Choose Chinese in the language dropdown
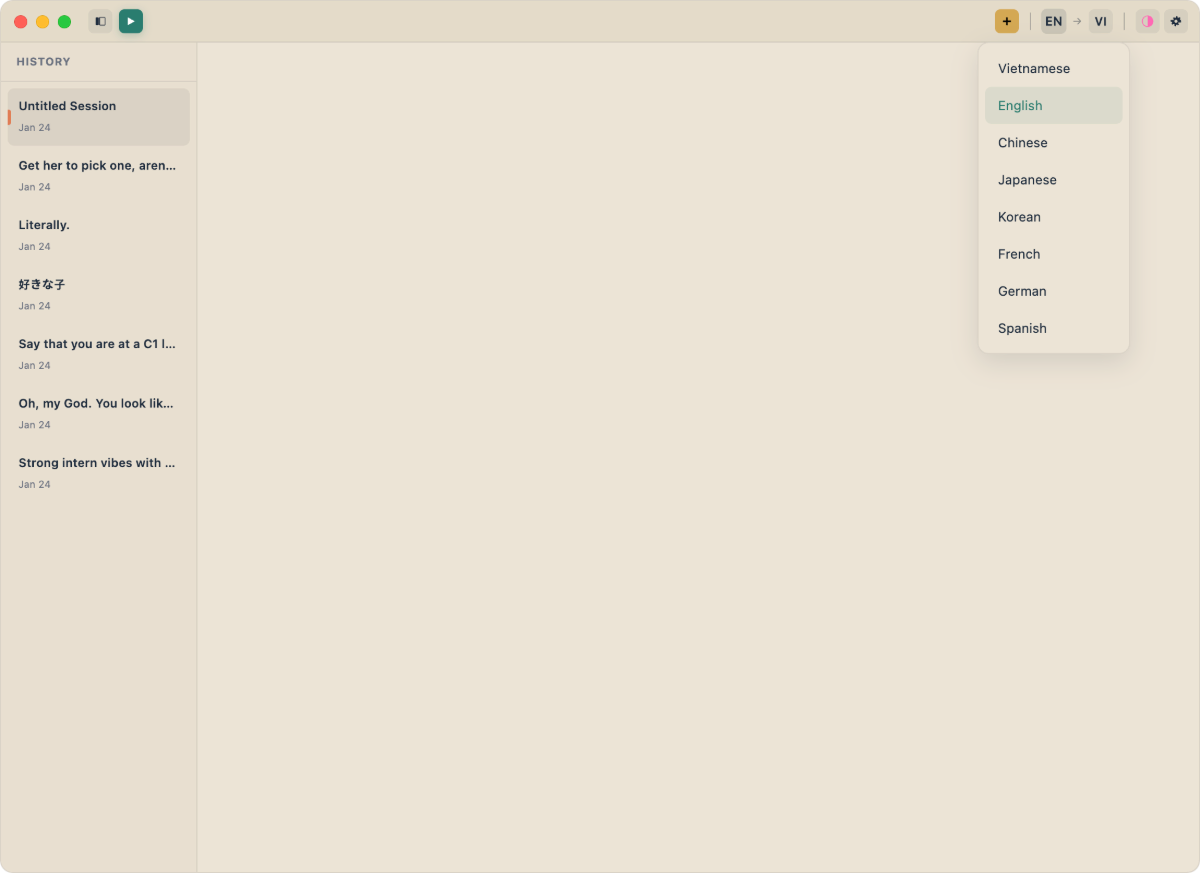Screen dimensions: 1200x873 coord(1022,142)
